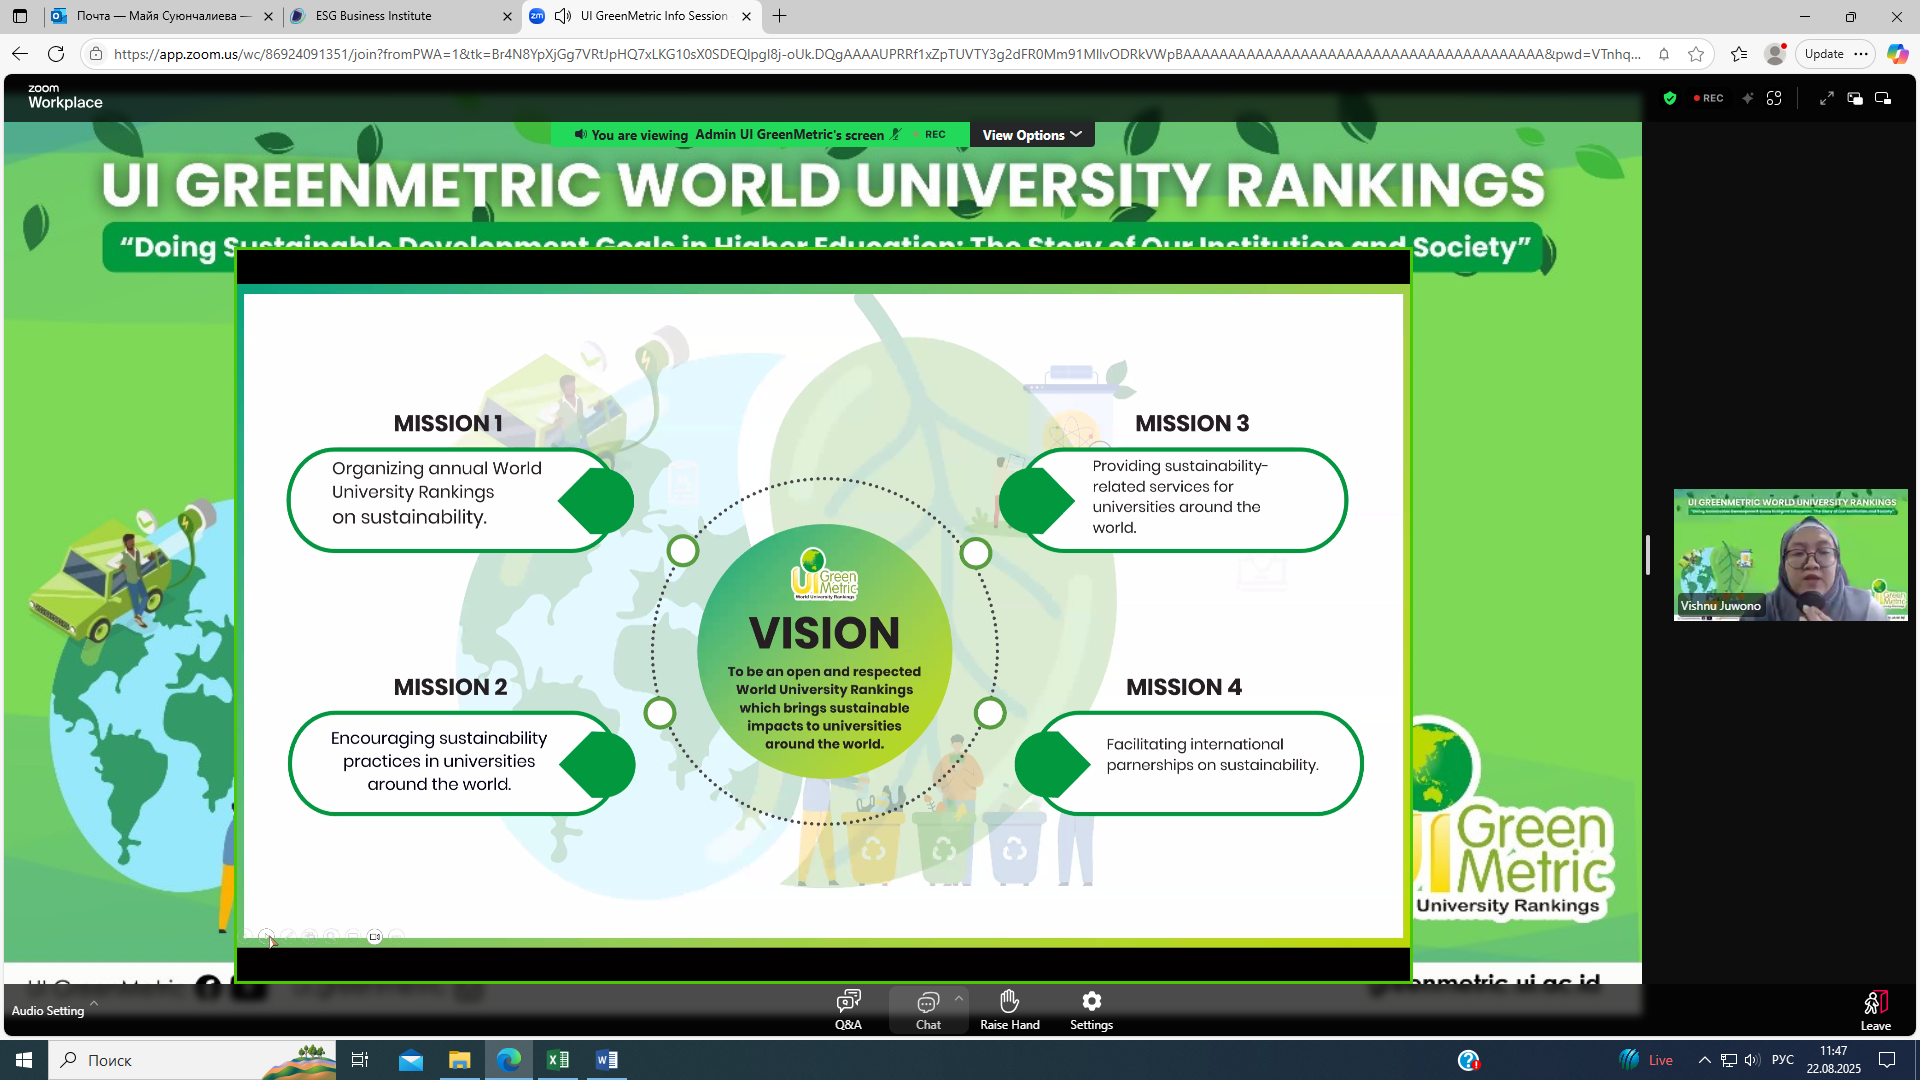The width and height of the screenshot is (1920, 1080).
Task: Open the Windows notification center
Action: [1887, 1060]
